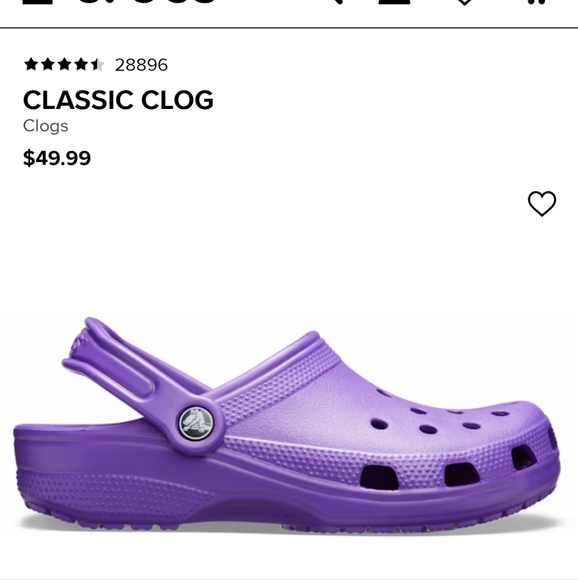Open the 28896 reviews count link

coord(141,65)
